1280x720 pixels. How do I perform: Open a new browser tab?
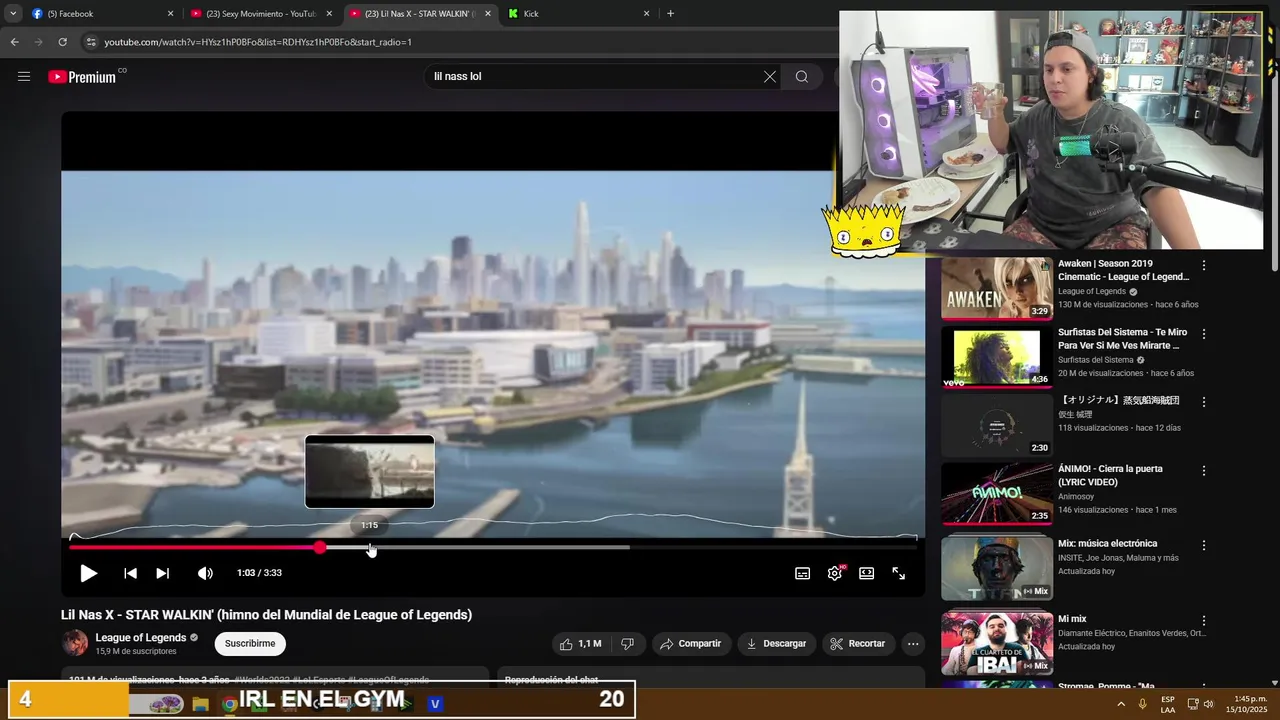[670, 14]
